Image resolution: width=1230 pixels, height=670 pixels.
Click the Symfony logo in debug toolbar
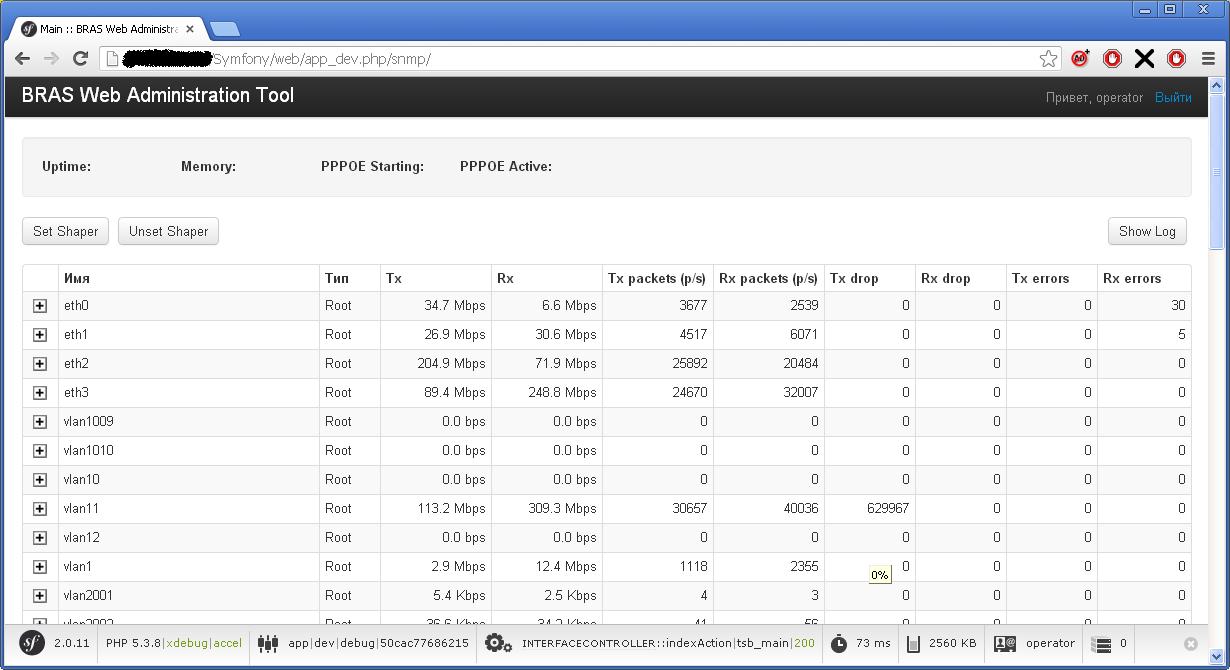(x=32, y=643)
